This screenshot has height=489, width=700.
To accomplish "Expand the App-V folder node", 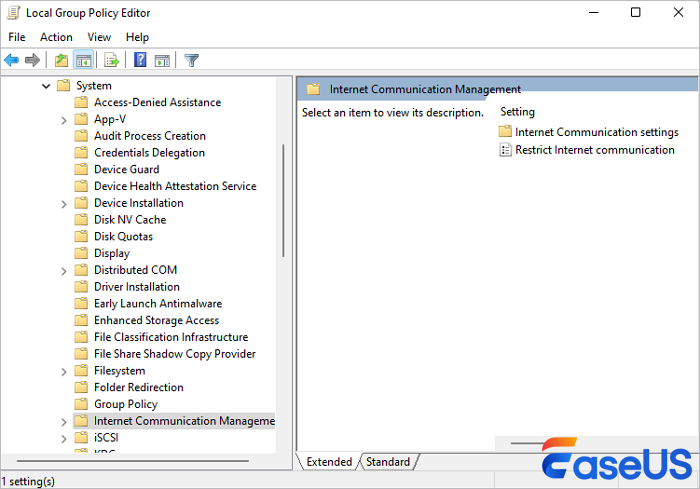I will 64,119.
